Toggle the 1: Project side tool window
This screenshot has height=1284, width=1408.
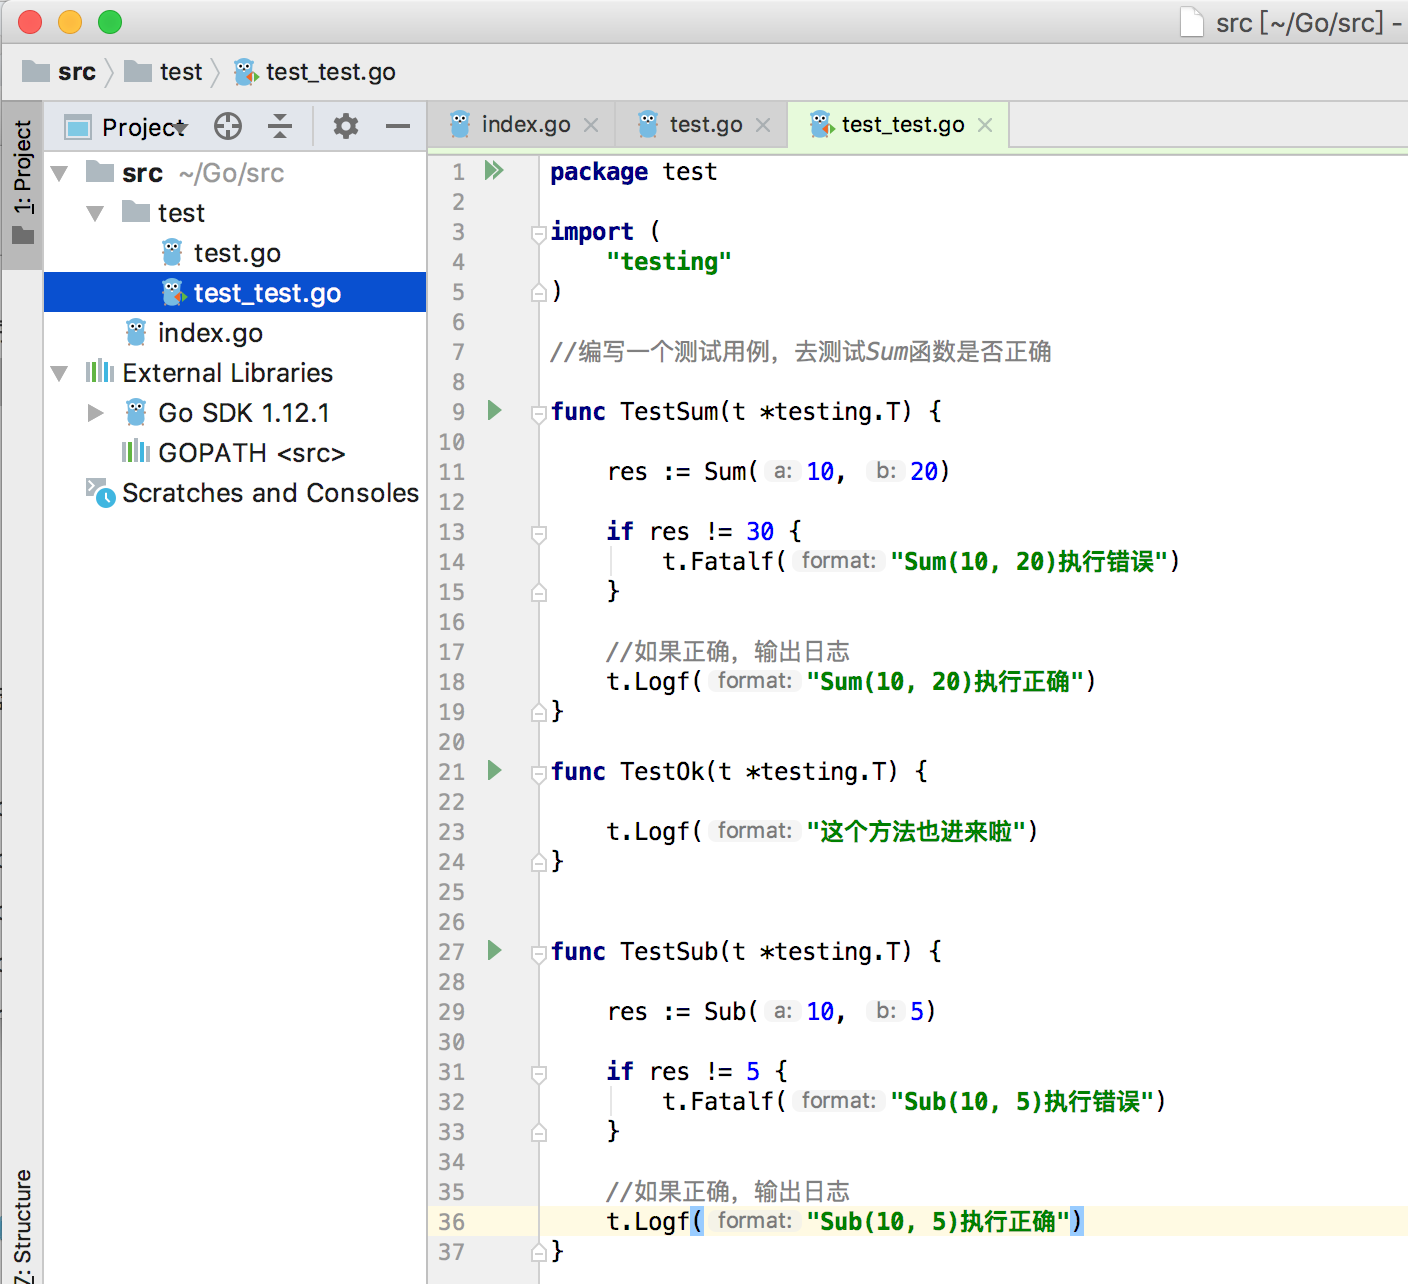coord(22,184)
